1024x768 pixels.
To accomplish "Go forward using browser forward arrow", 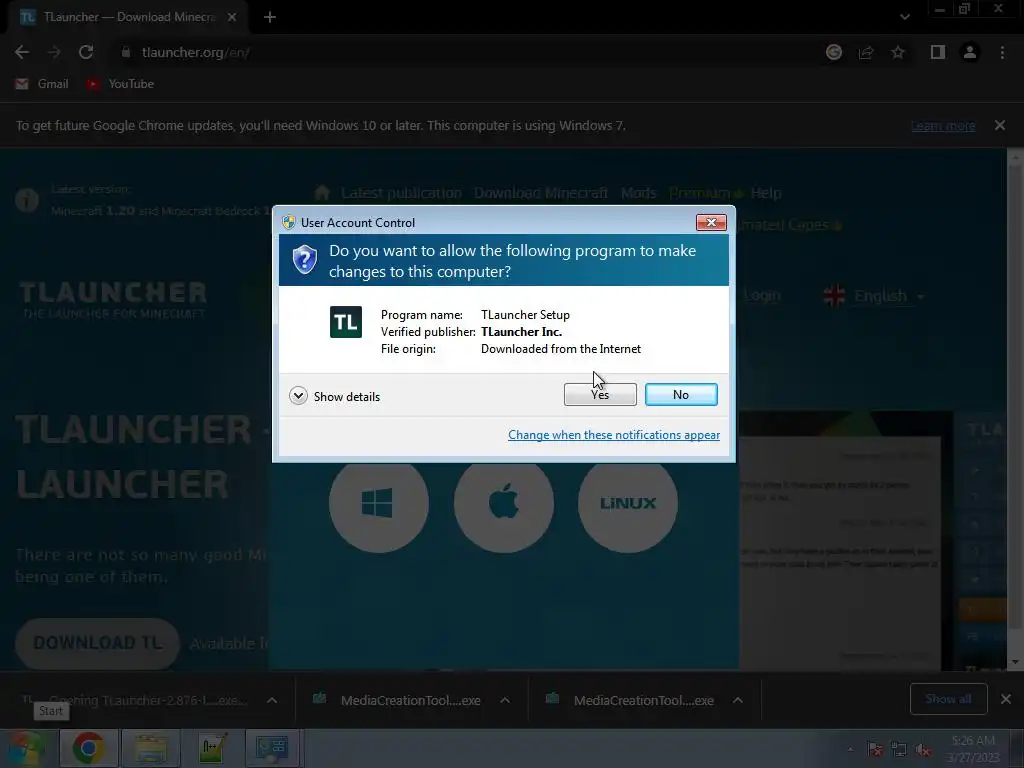I will [x=54, y=52].
